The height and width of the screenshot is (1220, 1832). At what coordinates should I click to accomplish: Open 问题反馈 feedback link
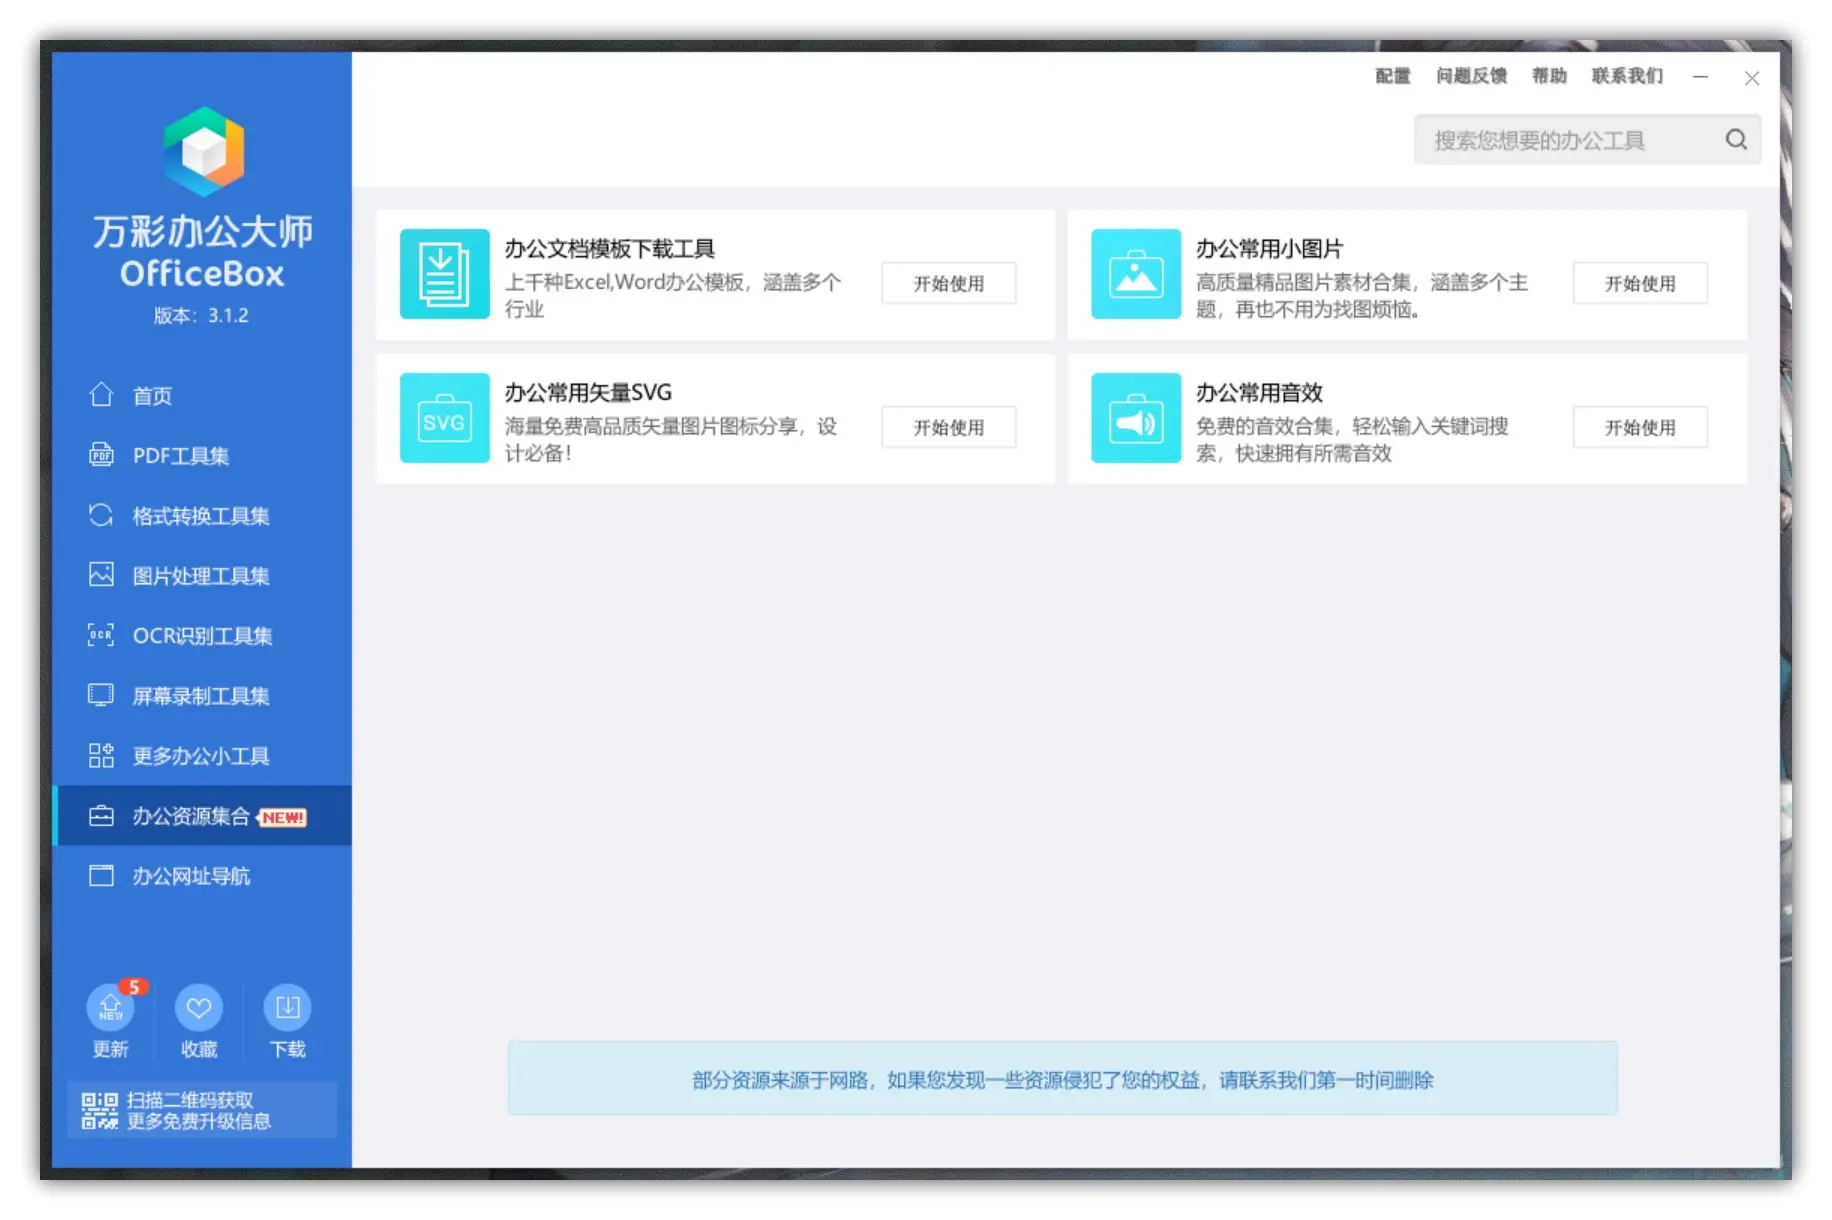(x=1471, y=76)
